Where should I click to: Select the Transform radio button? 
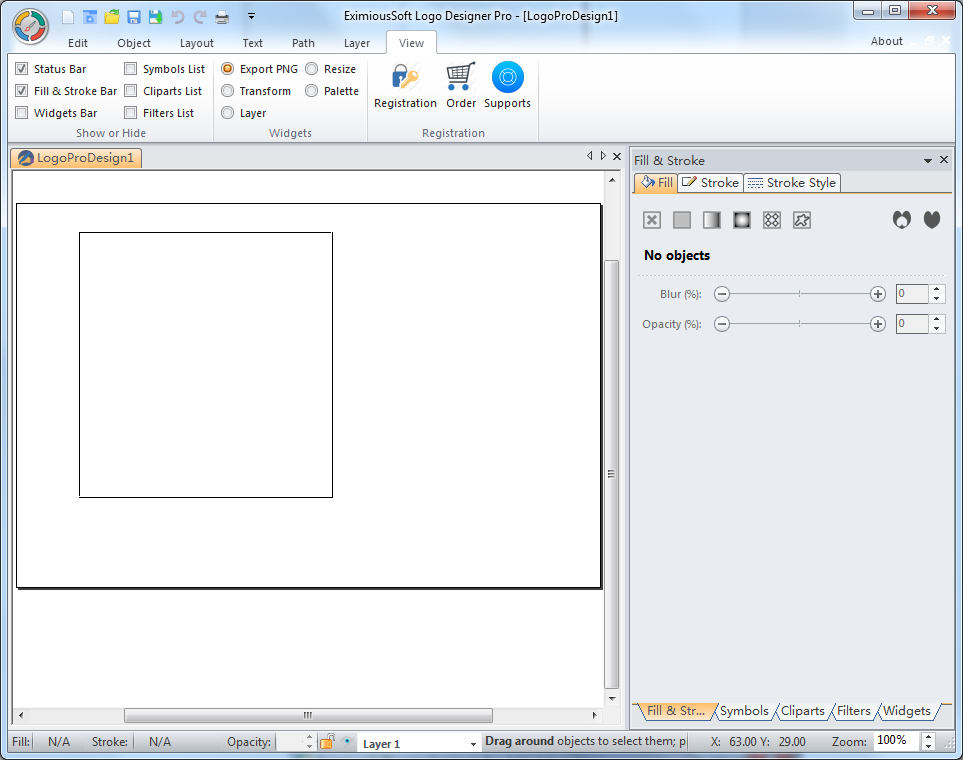[227, 91]
